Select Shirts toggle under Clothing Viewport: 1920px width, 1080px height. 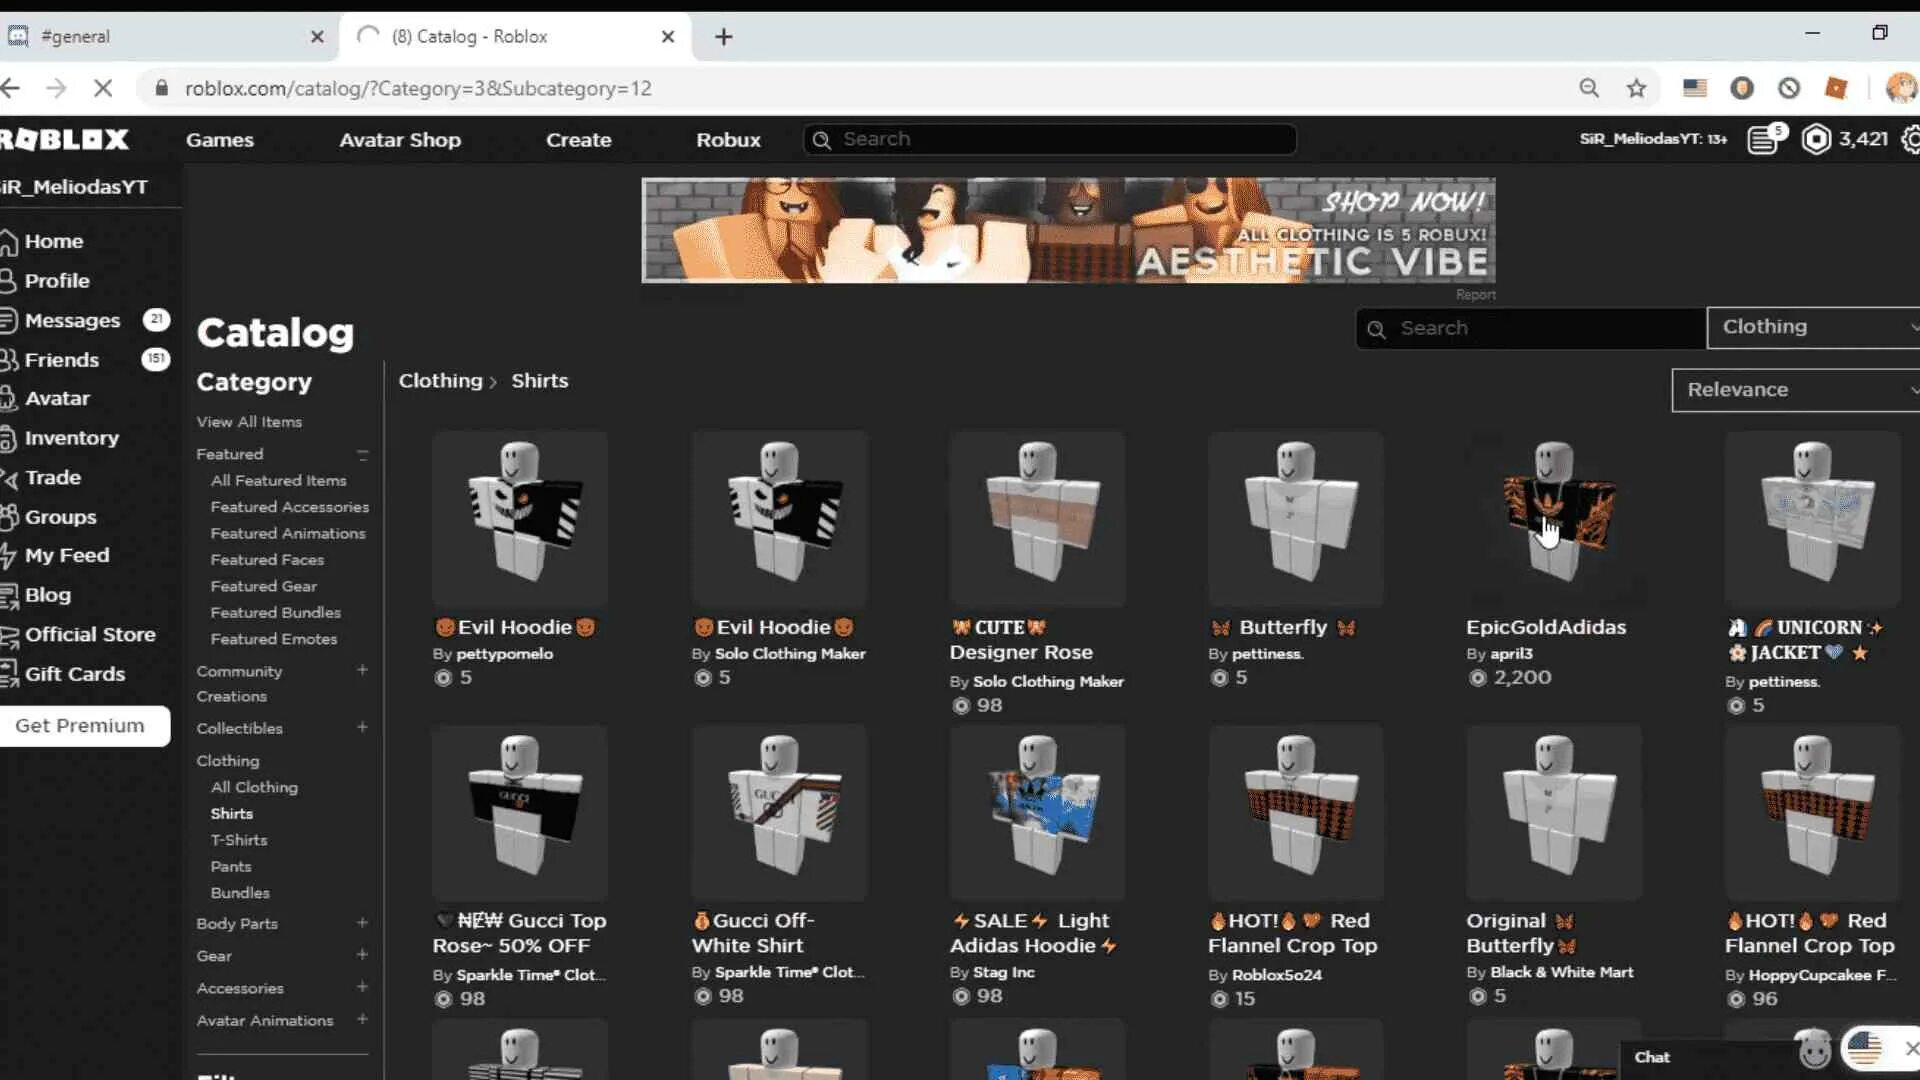(x=231, y=812)
